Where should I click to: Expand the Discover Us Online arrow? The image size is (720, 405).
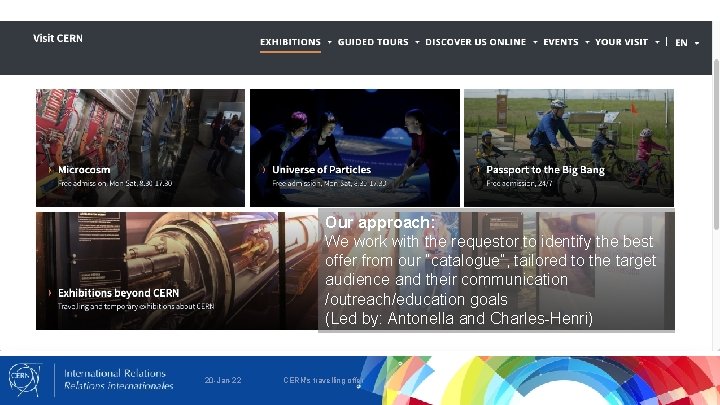click(x=535, y=42)
